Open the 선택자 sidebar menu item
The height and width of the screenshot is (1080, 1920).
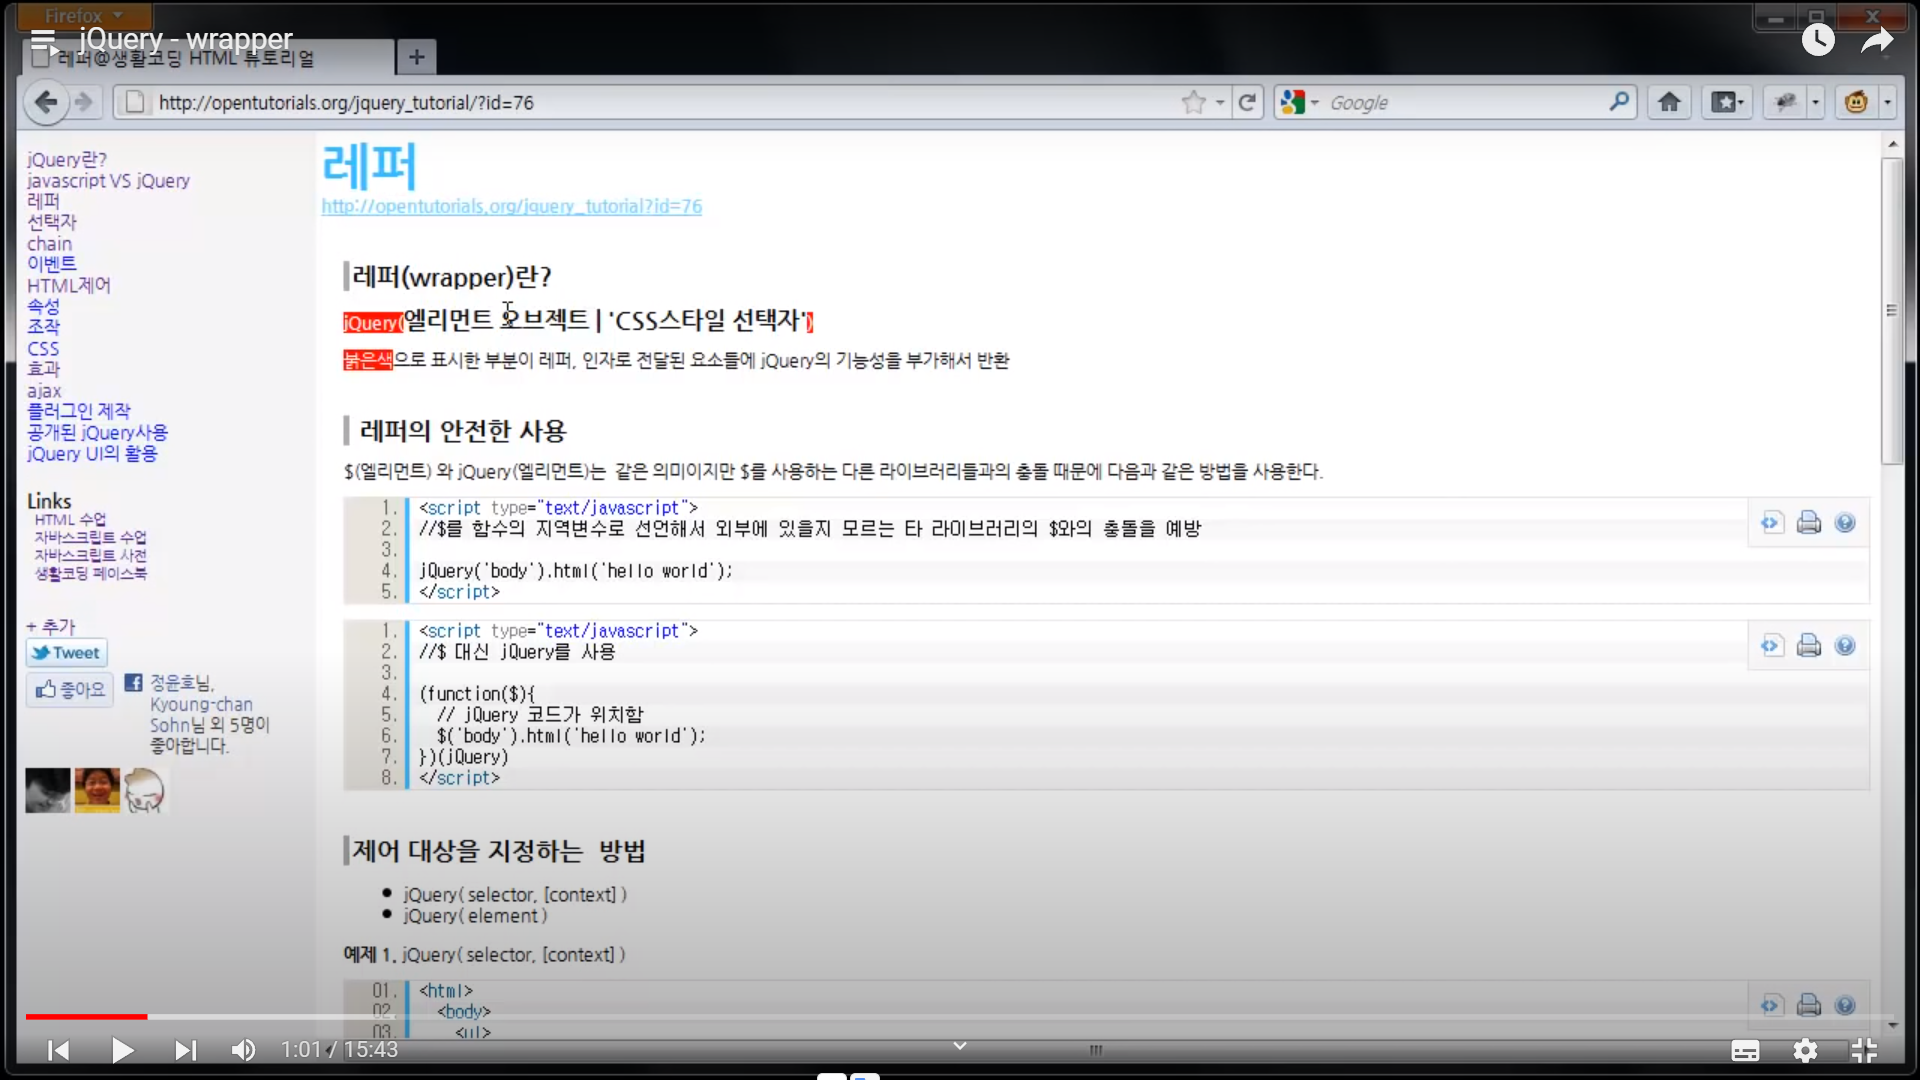coord(51,222)
